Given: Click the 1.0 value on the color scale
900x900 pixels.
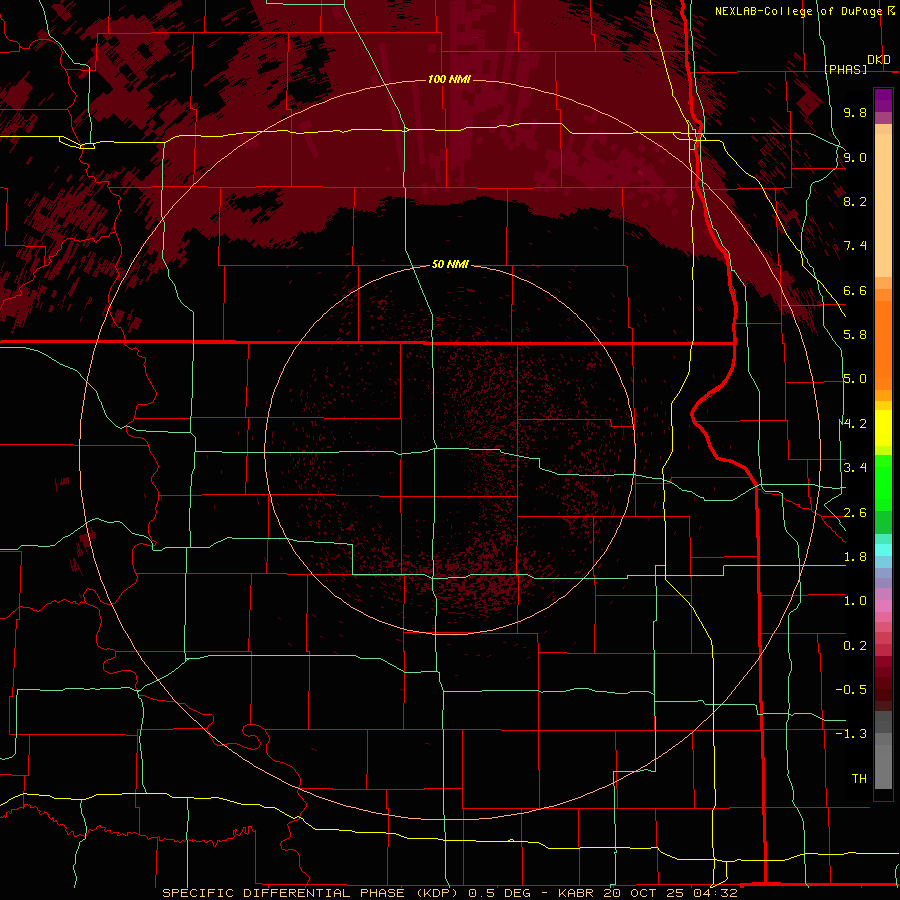Looking at the screenshot, I should click(855, 600).
